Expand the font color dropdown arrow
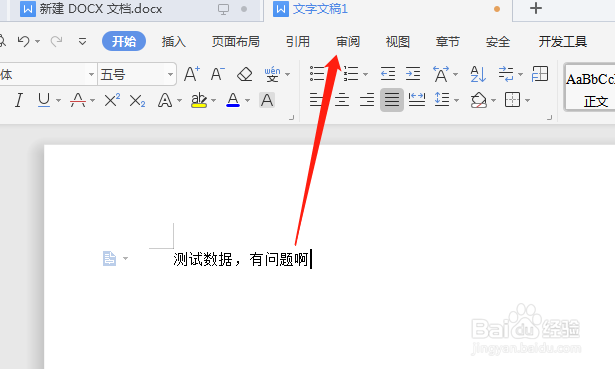Image resolution: width=615 pixels, height=369 pixels. coord(247,100)
